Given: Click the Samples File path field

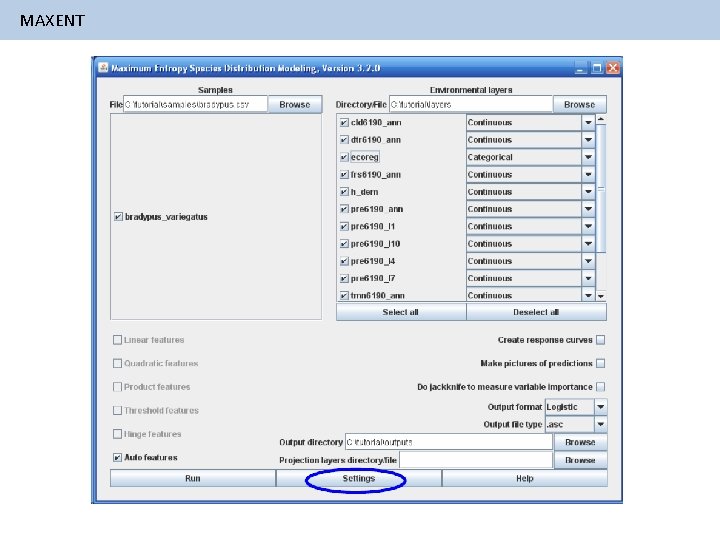Looking at the screenshot, I should 195,104.
